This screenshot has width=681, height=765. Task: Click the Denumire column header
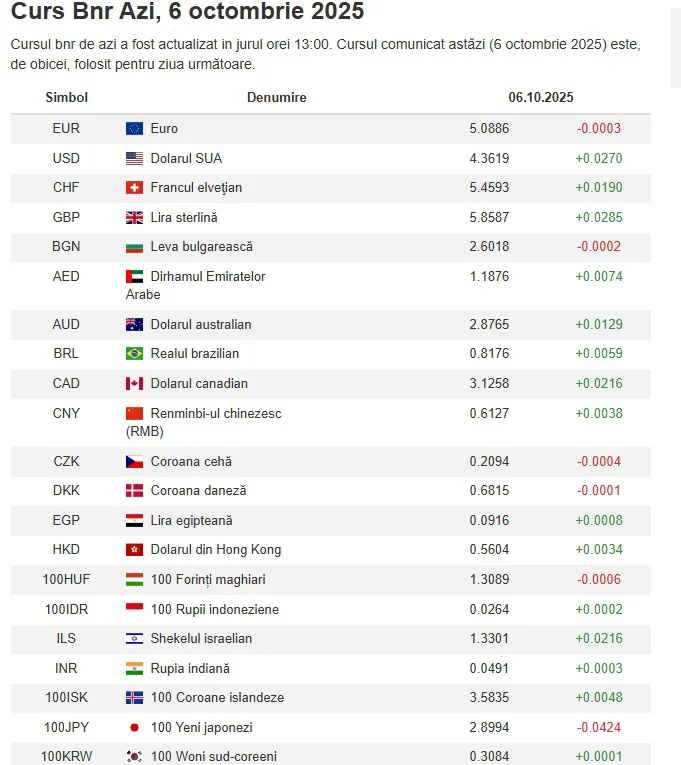point(276,98)
